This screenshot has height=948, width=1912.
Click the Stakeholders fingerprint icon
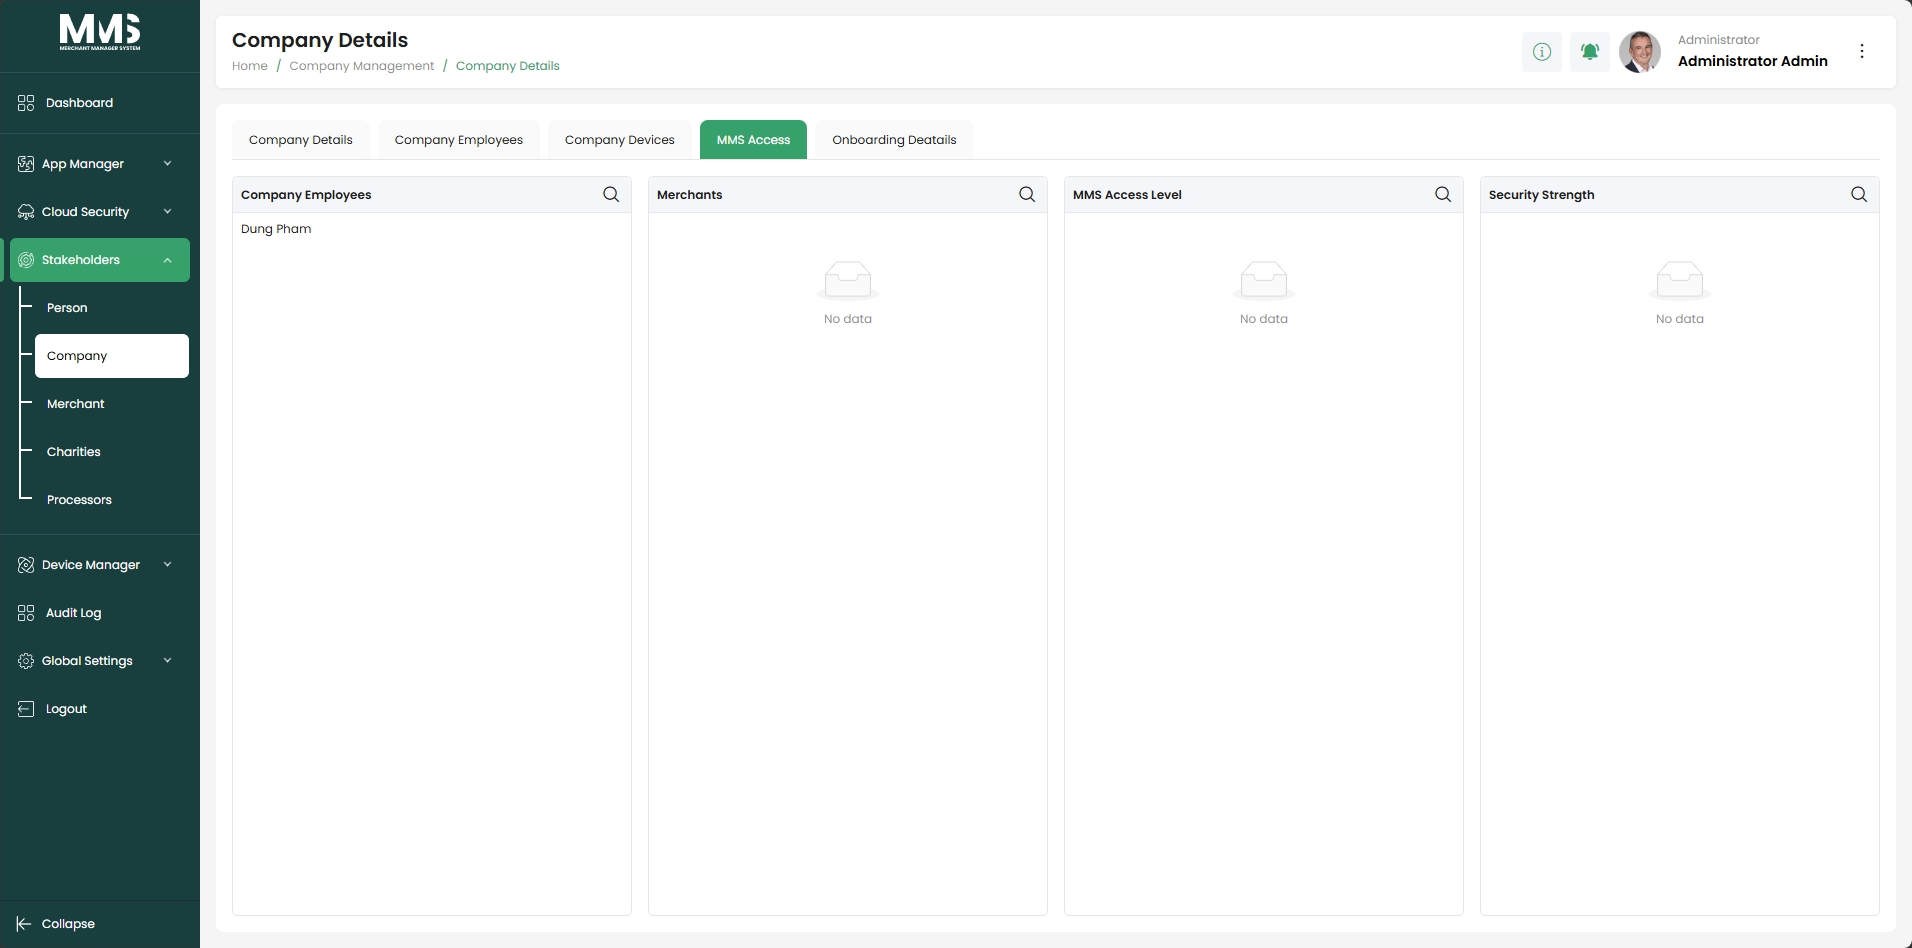point(26,260)
